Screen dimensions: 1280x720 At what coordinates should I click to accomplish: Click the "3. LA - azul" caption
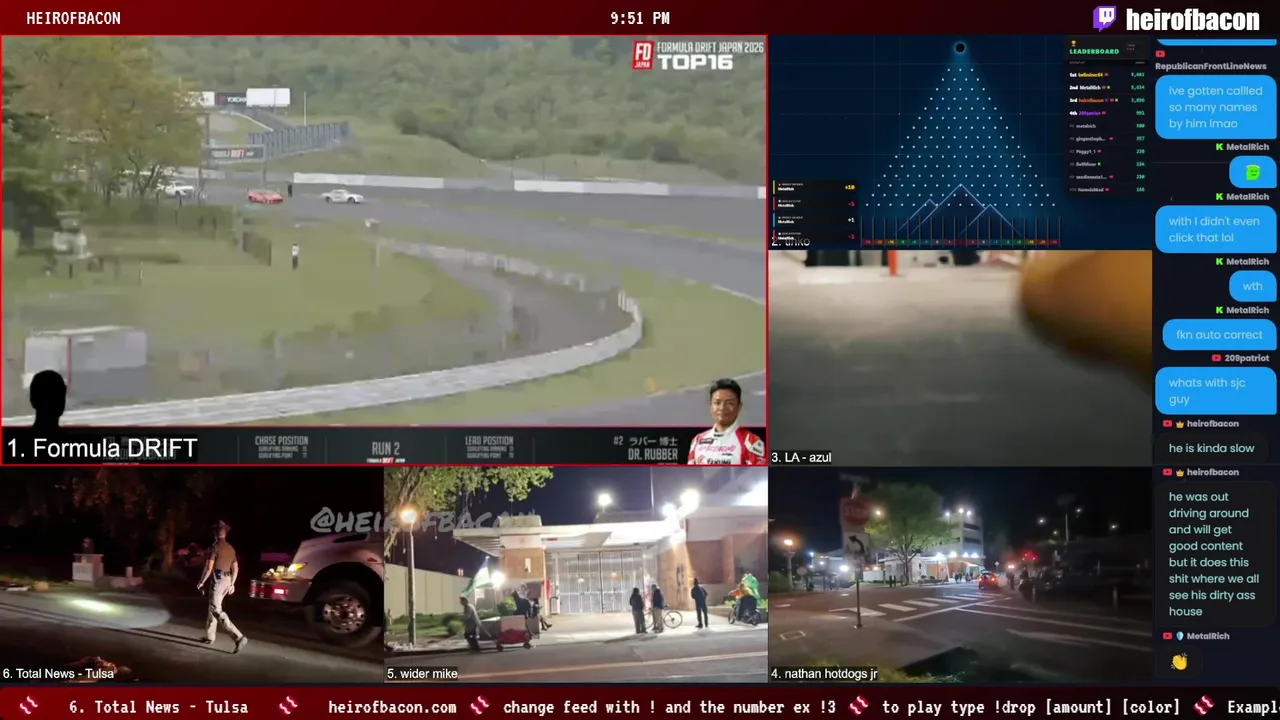801,458
